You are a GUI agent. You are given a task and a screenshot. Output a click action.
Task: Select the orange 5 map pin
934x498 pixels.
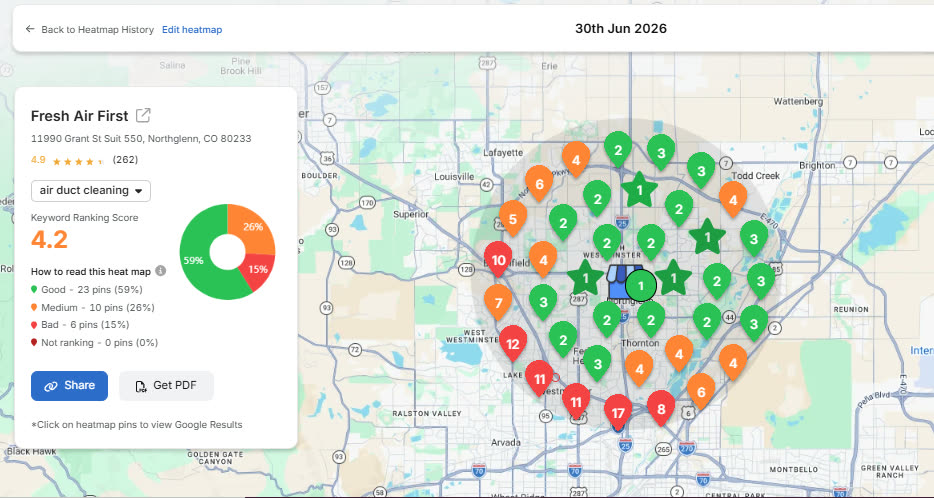pos(513,219)
